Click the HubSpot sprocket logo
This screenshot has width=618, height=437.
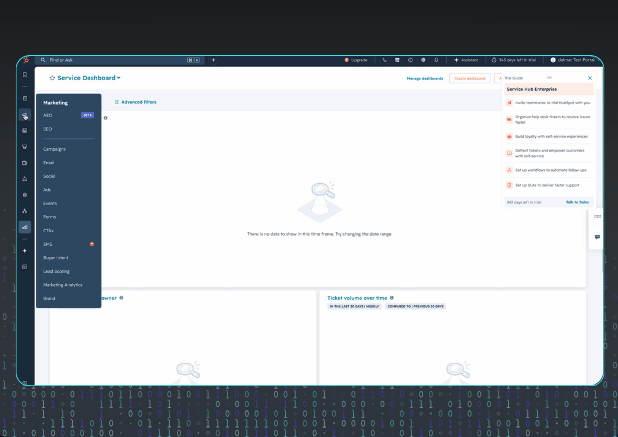tap(26, 60)
